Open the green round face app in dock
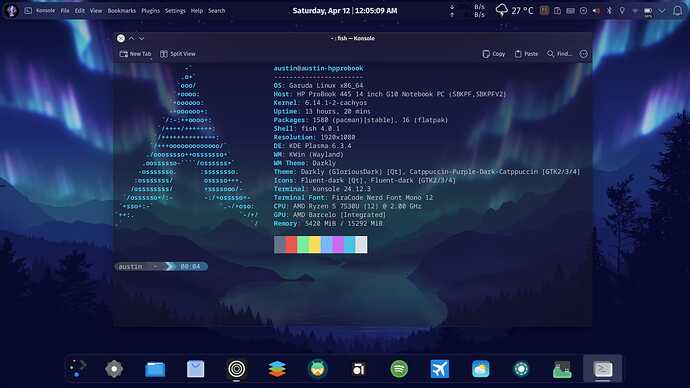 (317, 369)
